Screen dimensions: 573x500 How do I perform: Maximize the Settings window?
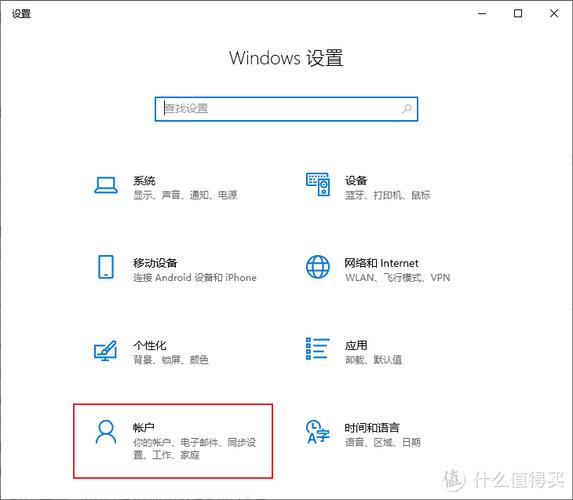tap(518, 14)
